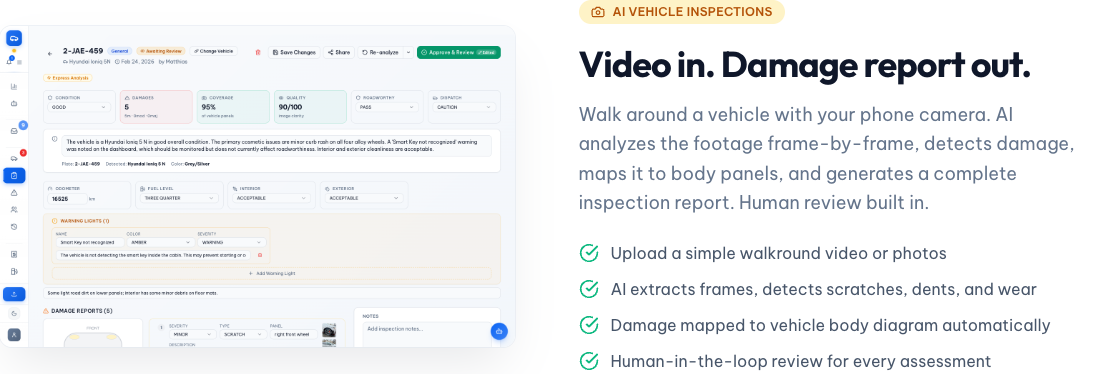Open the car icon with red badge
This screenshot has height=374, width=1093.
(x=14, y=158)
